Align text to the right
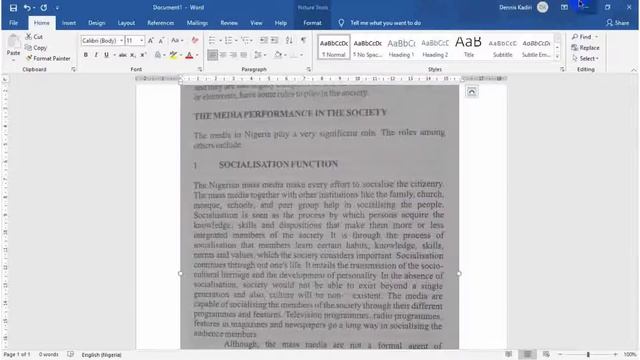Screen dimensions: 640x360 click(x=233, y=55)
